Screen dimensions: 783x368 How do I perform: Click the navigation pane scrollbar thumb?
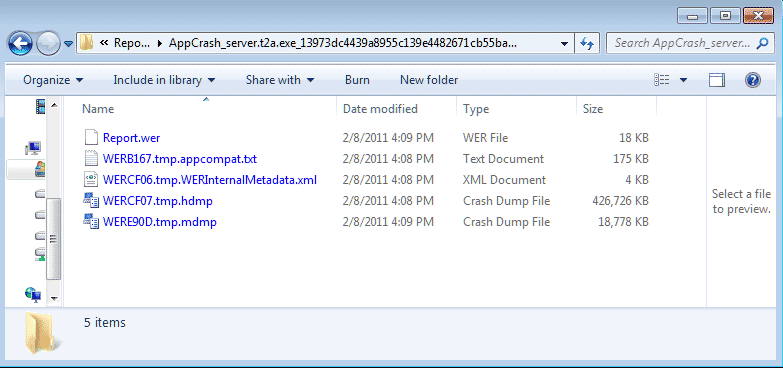(x=54, y=239)
